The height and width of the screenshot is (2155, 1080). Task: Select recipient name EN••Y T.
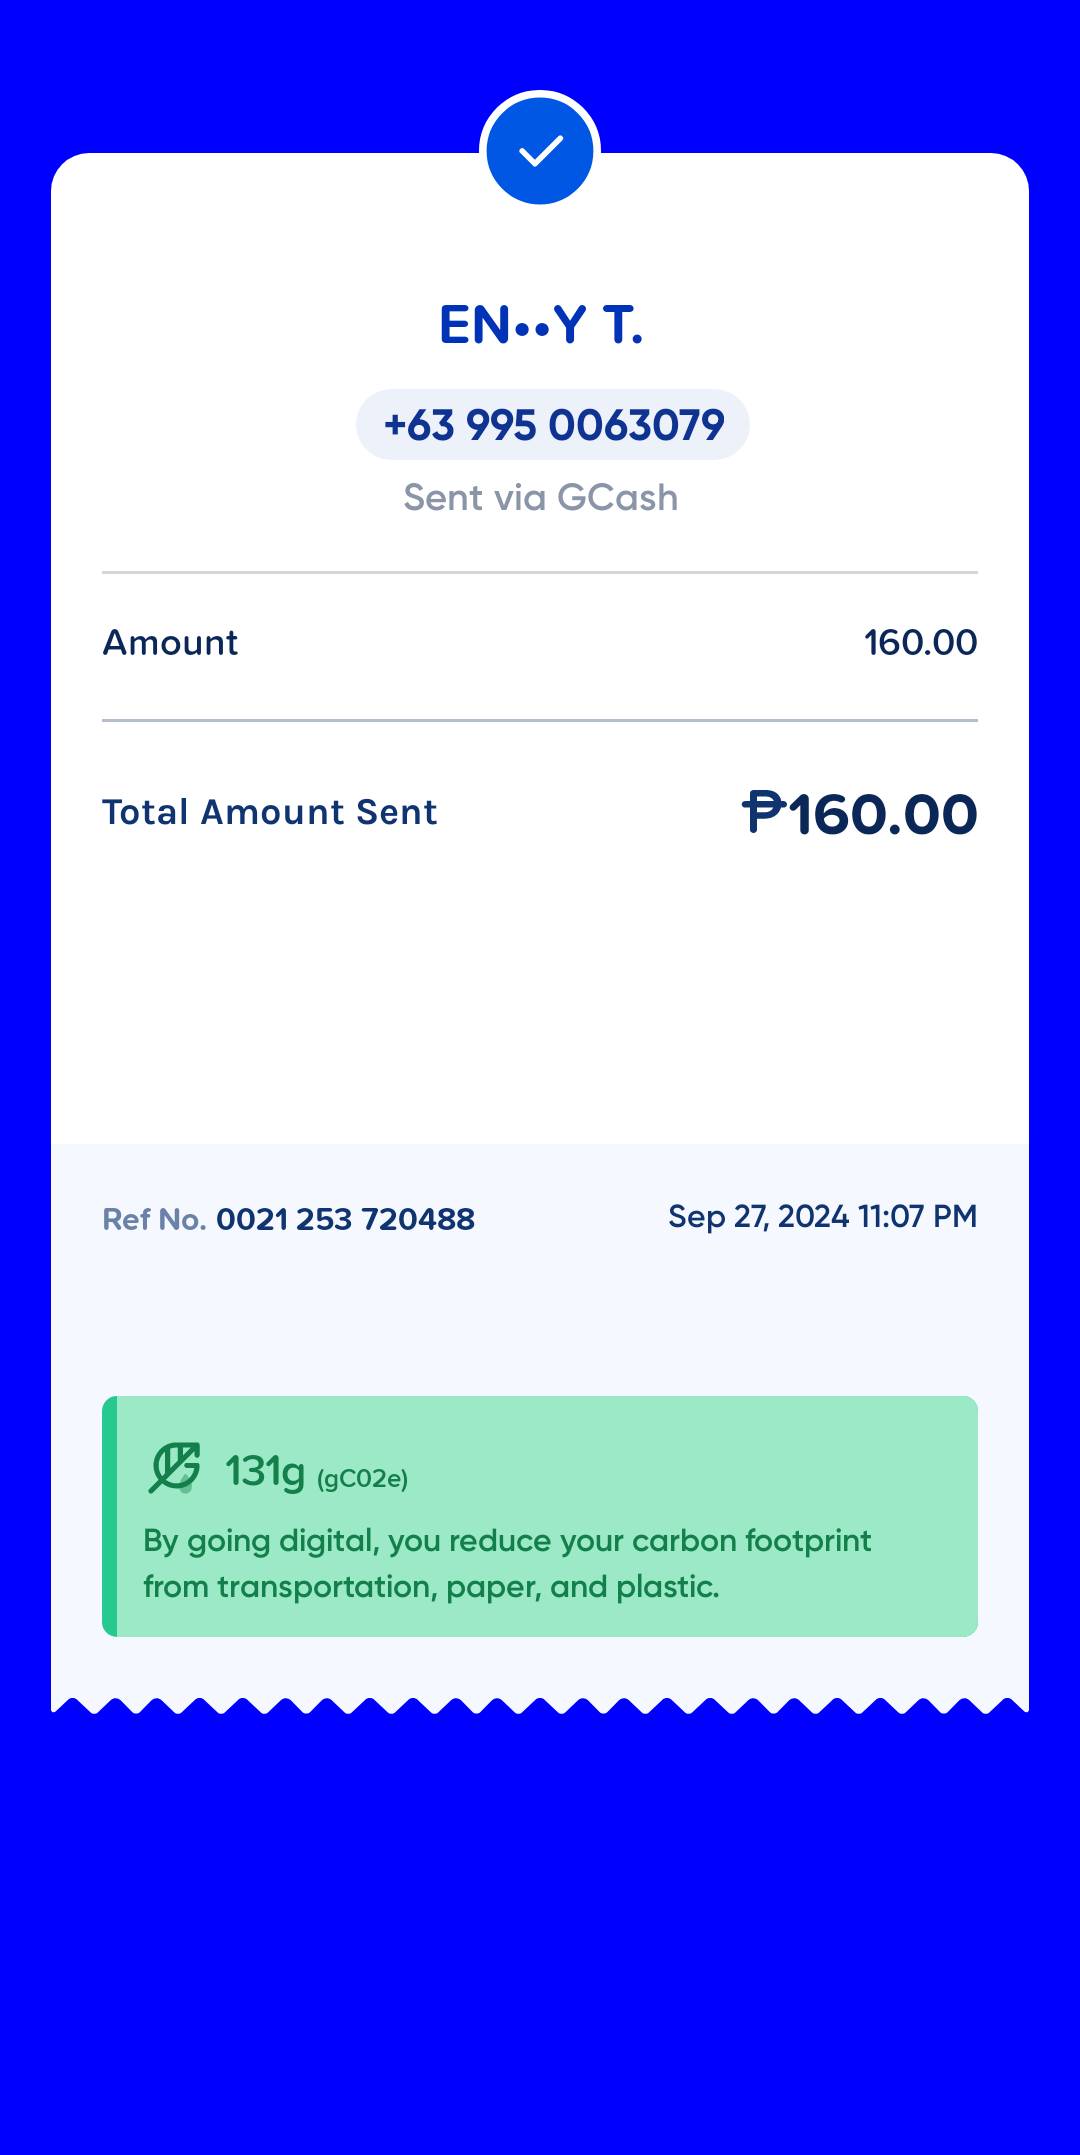pyautogui.click(x=540, y=325)
